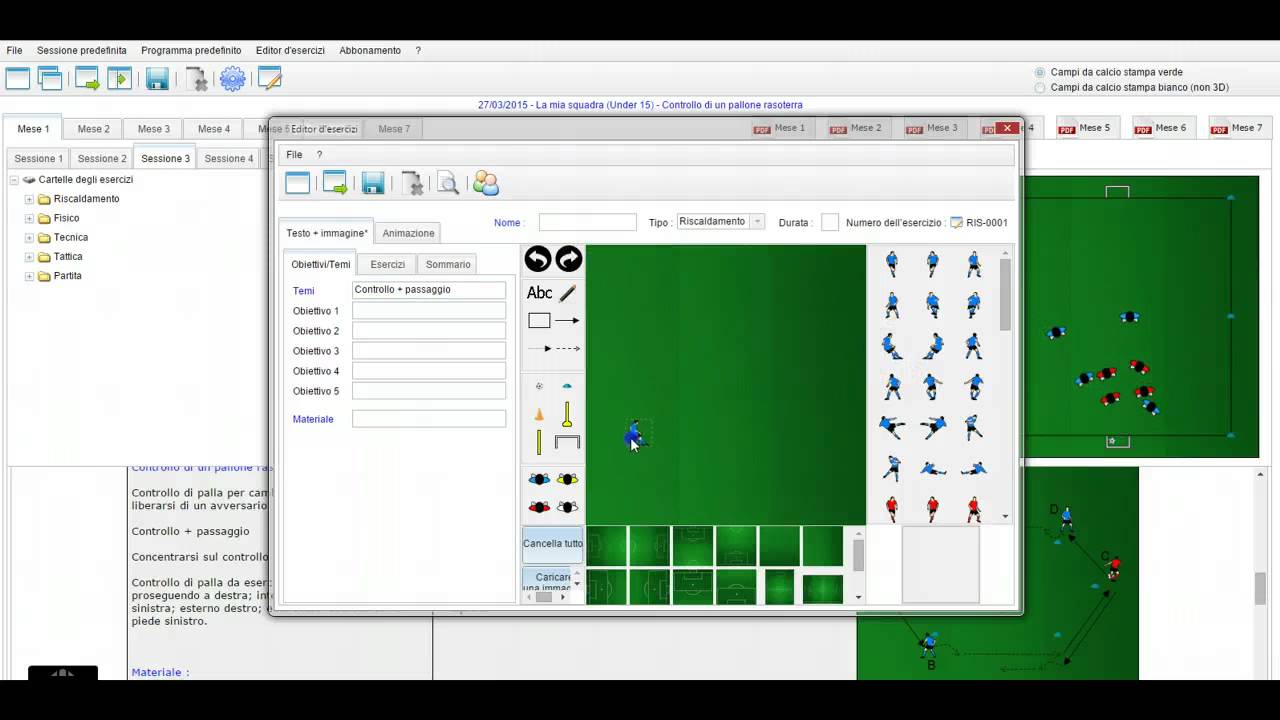
Task: Click the Obiettivo 1 input field
Action: [429, 311]
